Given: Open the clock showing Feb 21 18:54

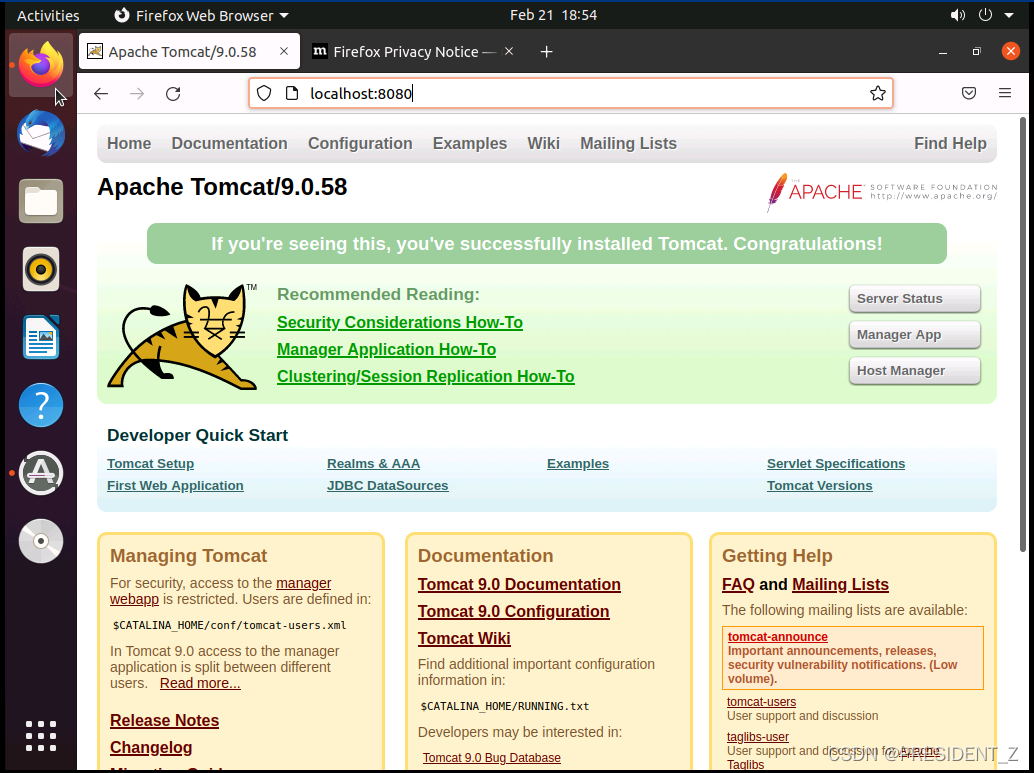Looking at the screenshot, I should [553, 15].
